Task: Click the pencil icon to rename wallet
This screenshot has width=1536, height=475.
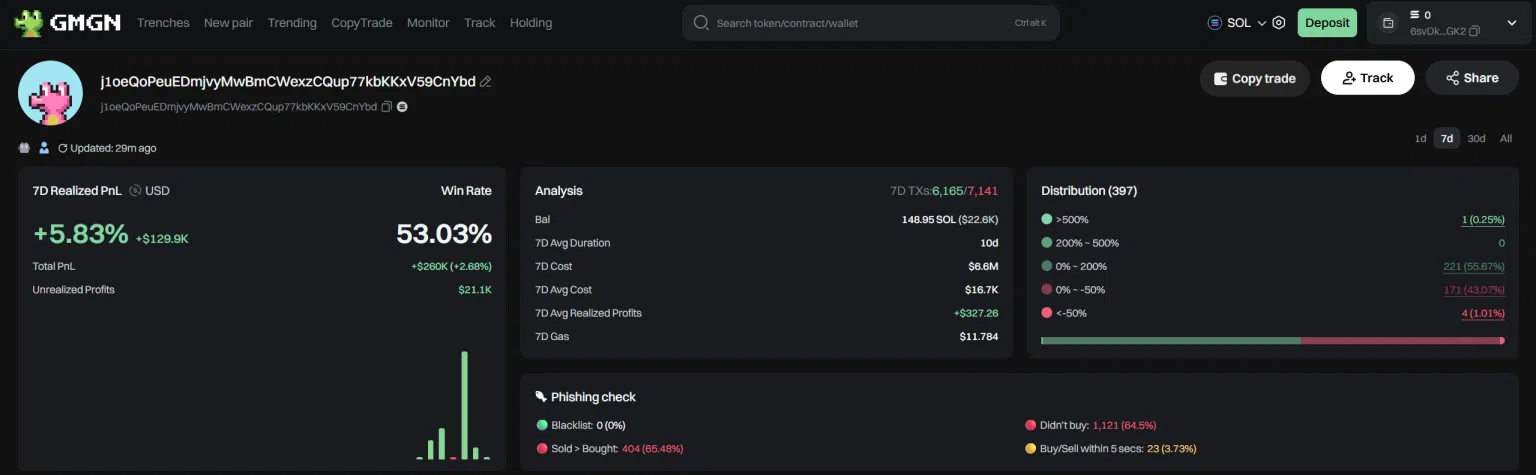Action: (x=486, y=82)
